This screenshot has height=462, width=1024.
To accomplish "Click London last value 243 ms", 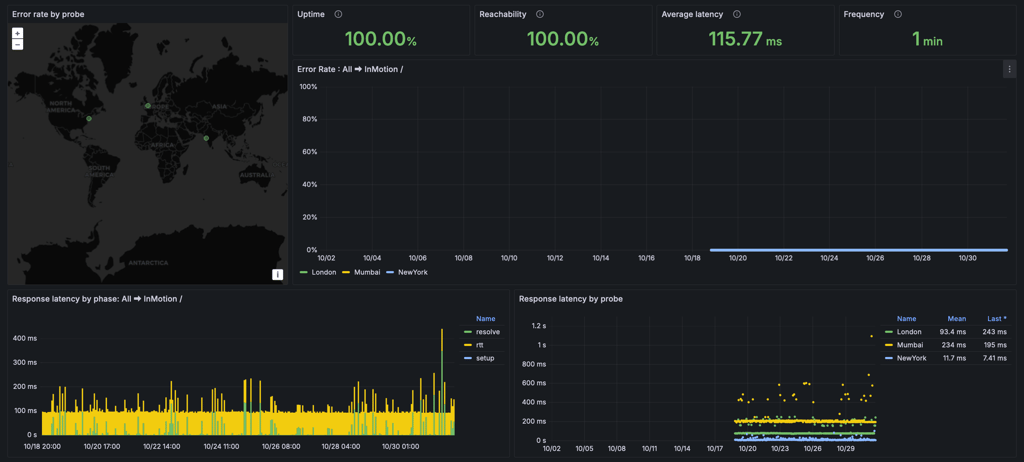I will [995, 332].
